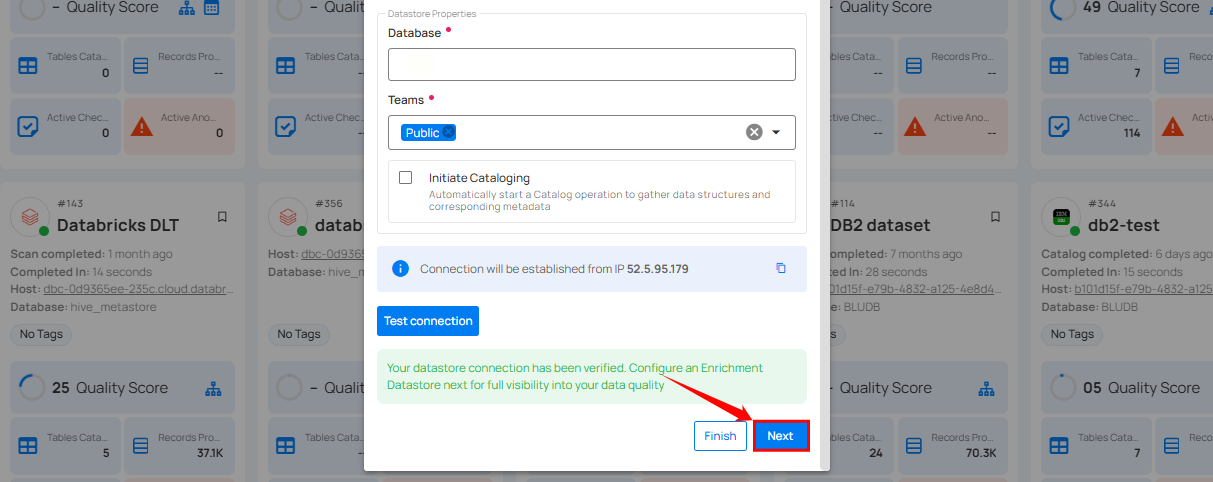
Task: Open the Teams selection field
Action: tap(590, 132)
